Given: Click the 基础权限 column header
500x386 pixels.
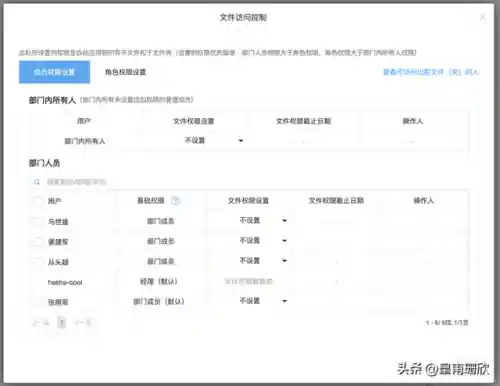Looking at the screenshot, I should click(x=151, y=200).
